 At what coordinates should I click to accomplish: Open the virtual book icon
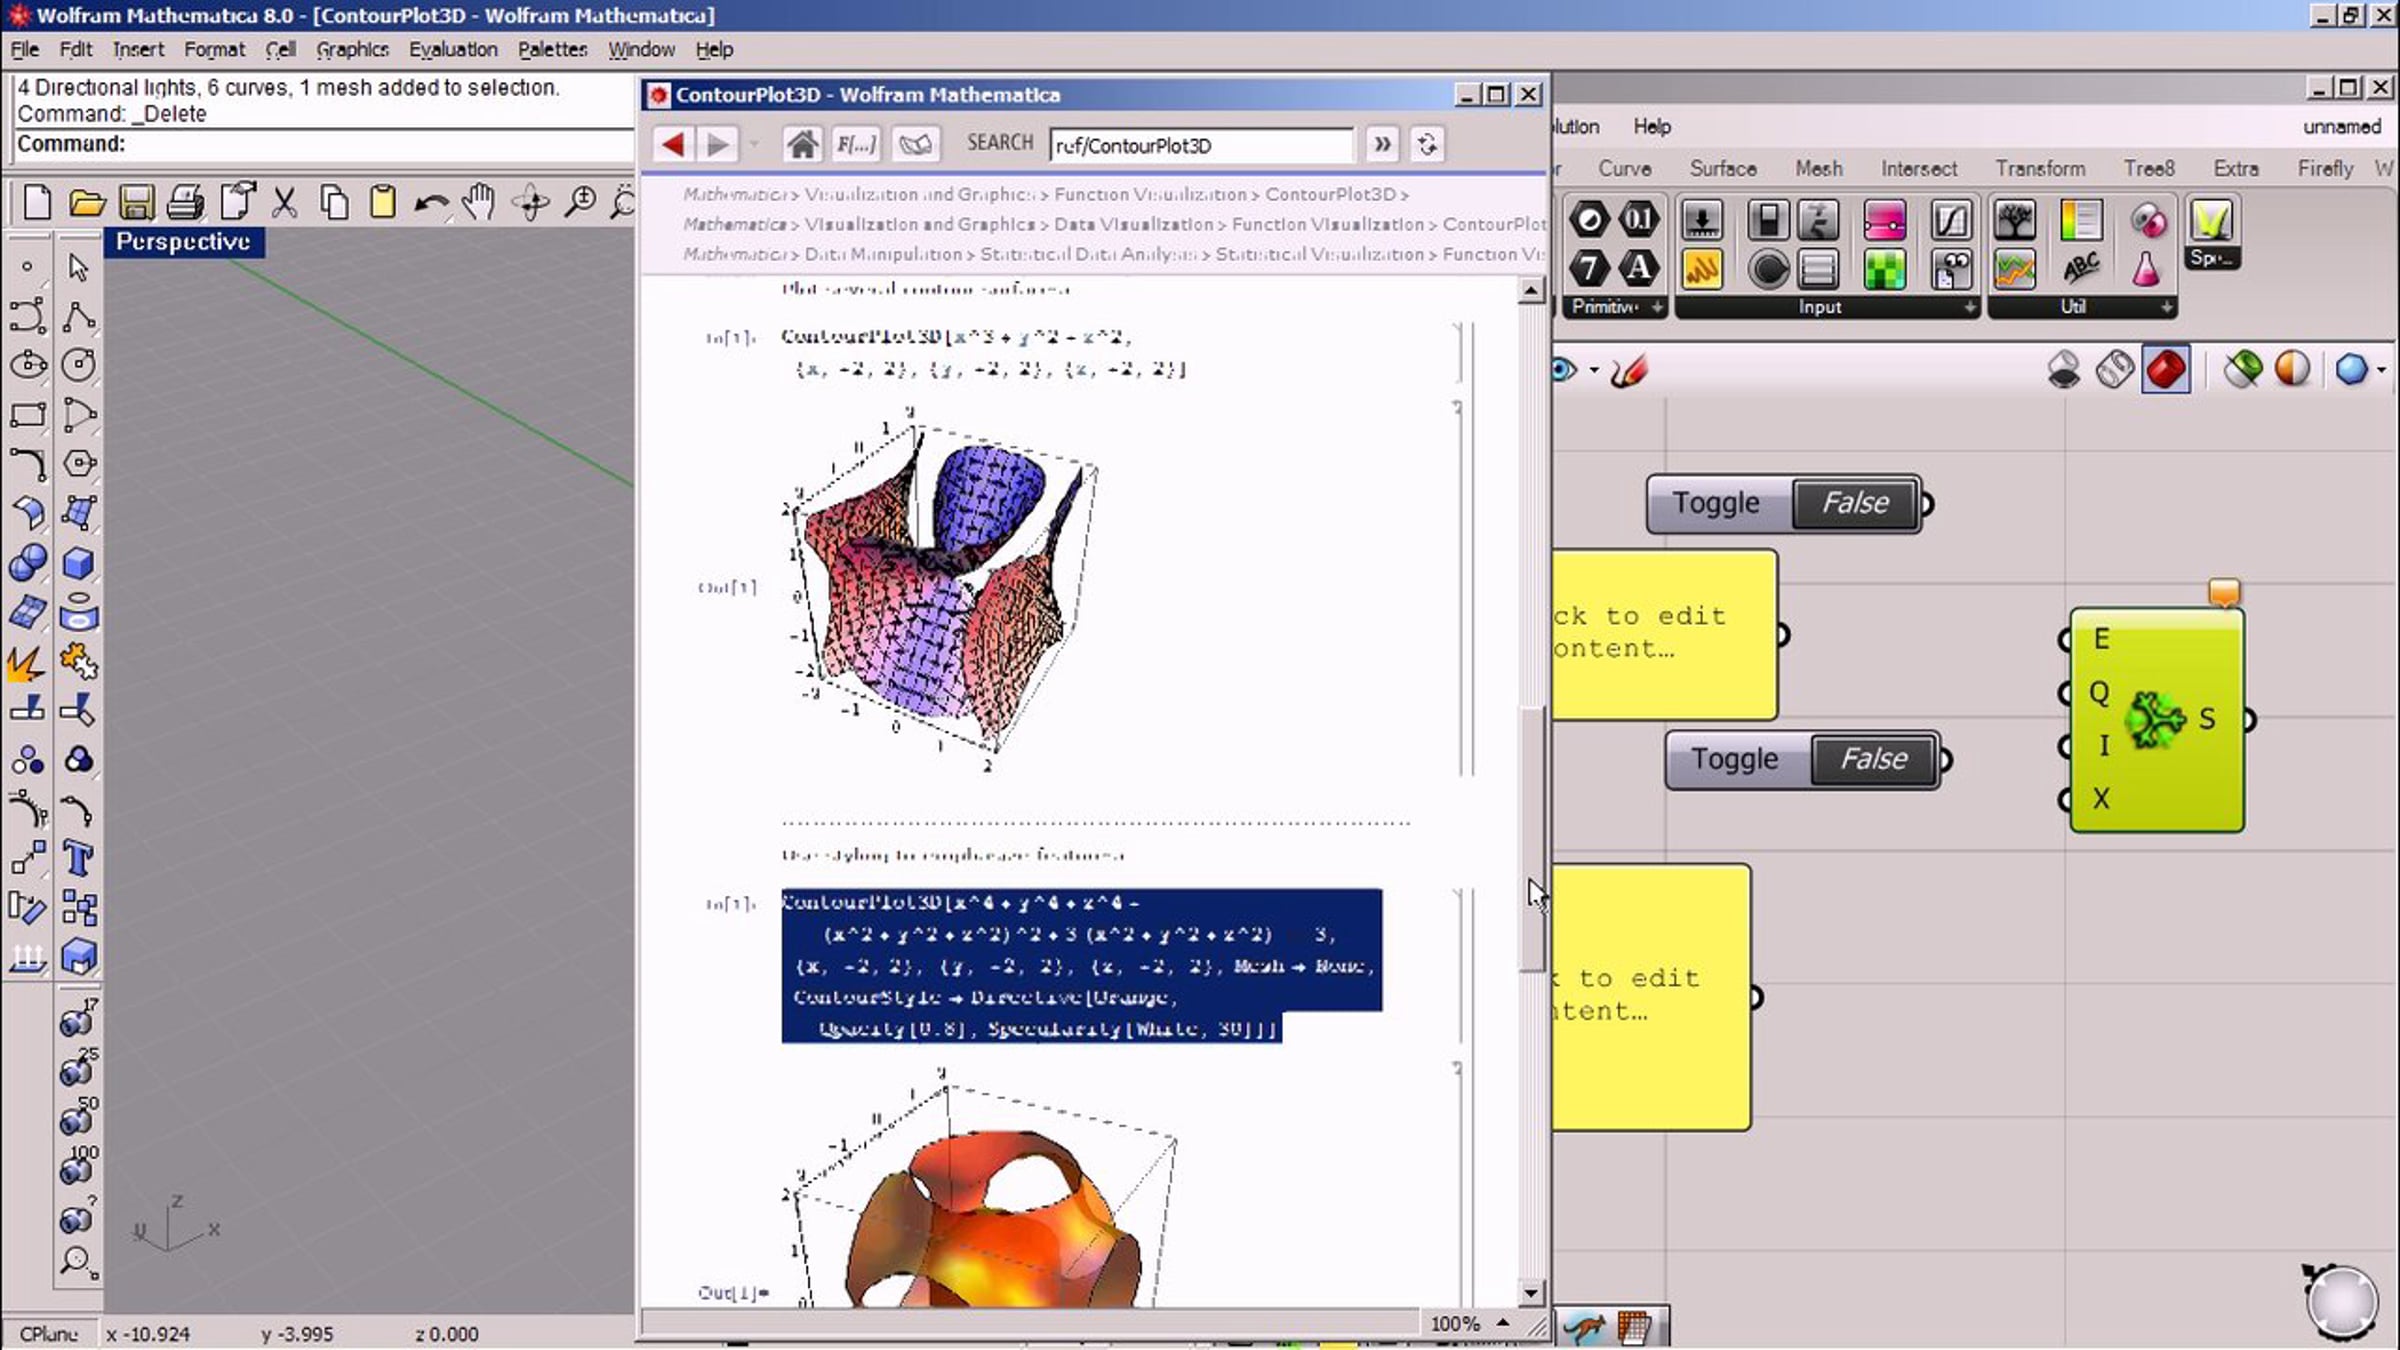click(x=915, y=145)
